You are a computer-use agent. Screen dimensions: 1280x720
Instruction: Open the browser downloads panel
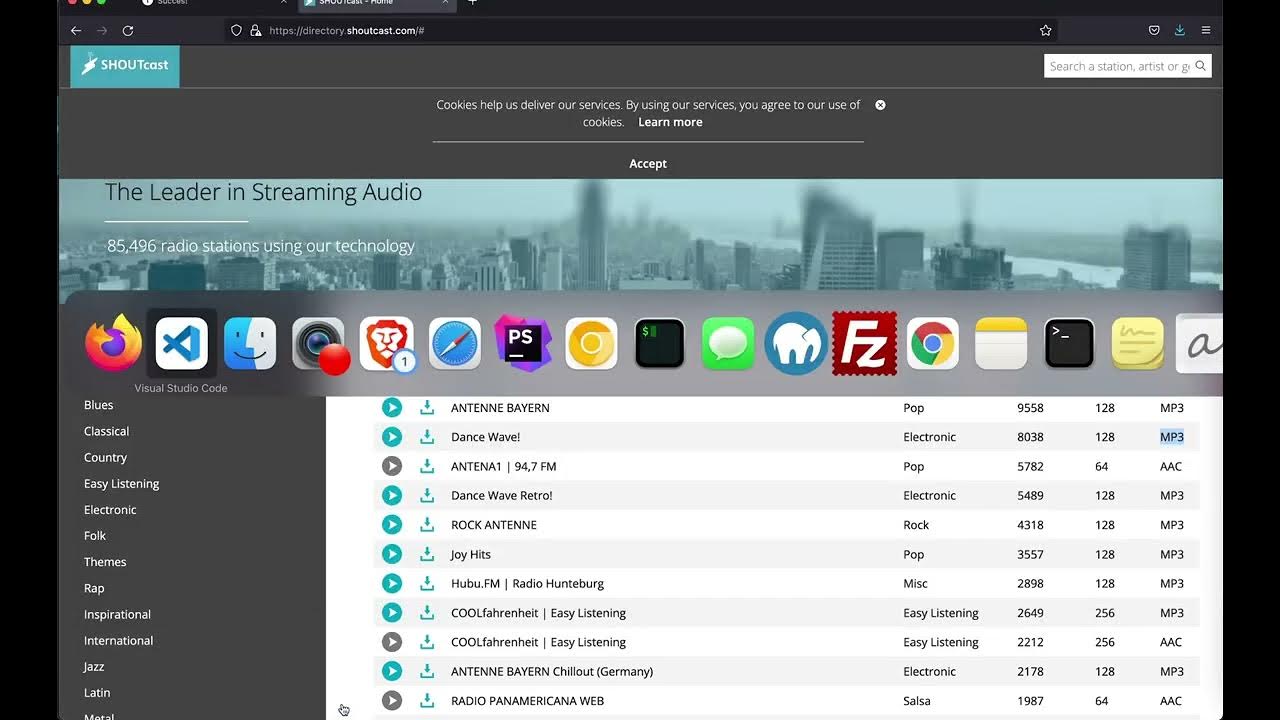(x=1180, y=31)
